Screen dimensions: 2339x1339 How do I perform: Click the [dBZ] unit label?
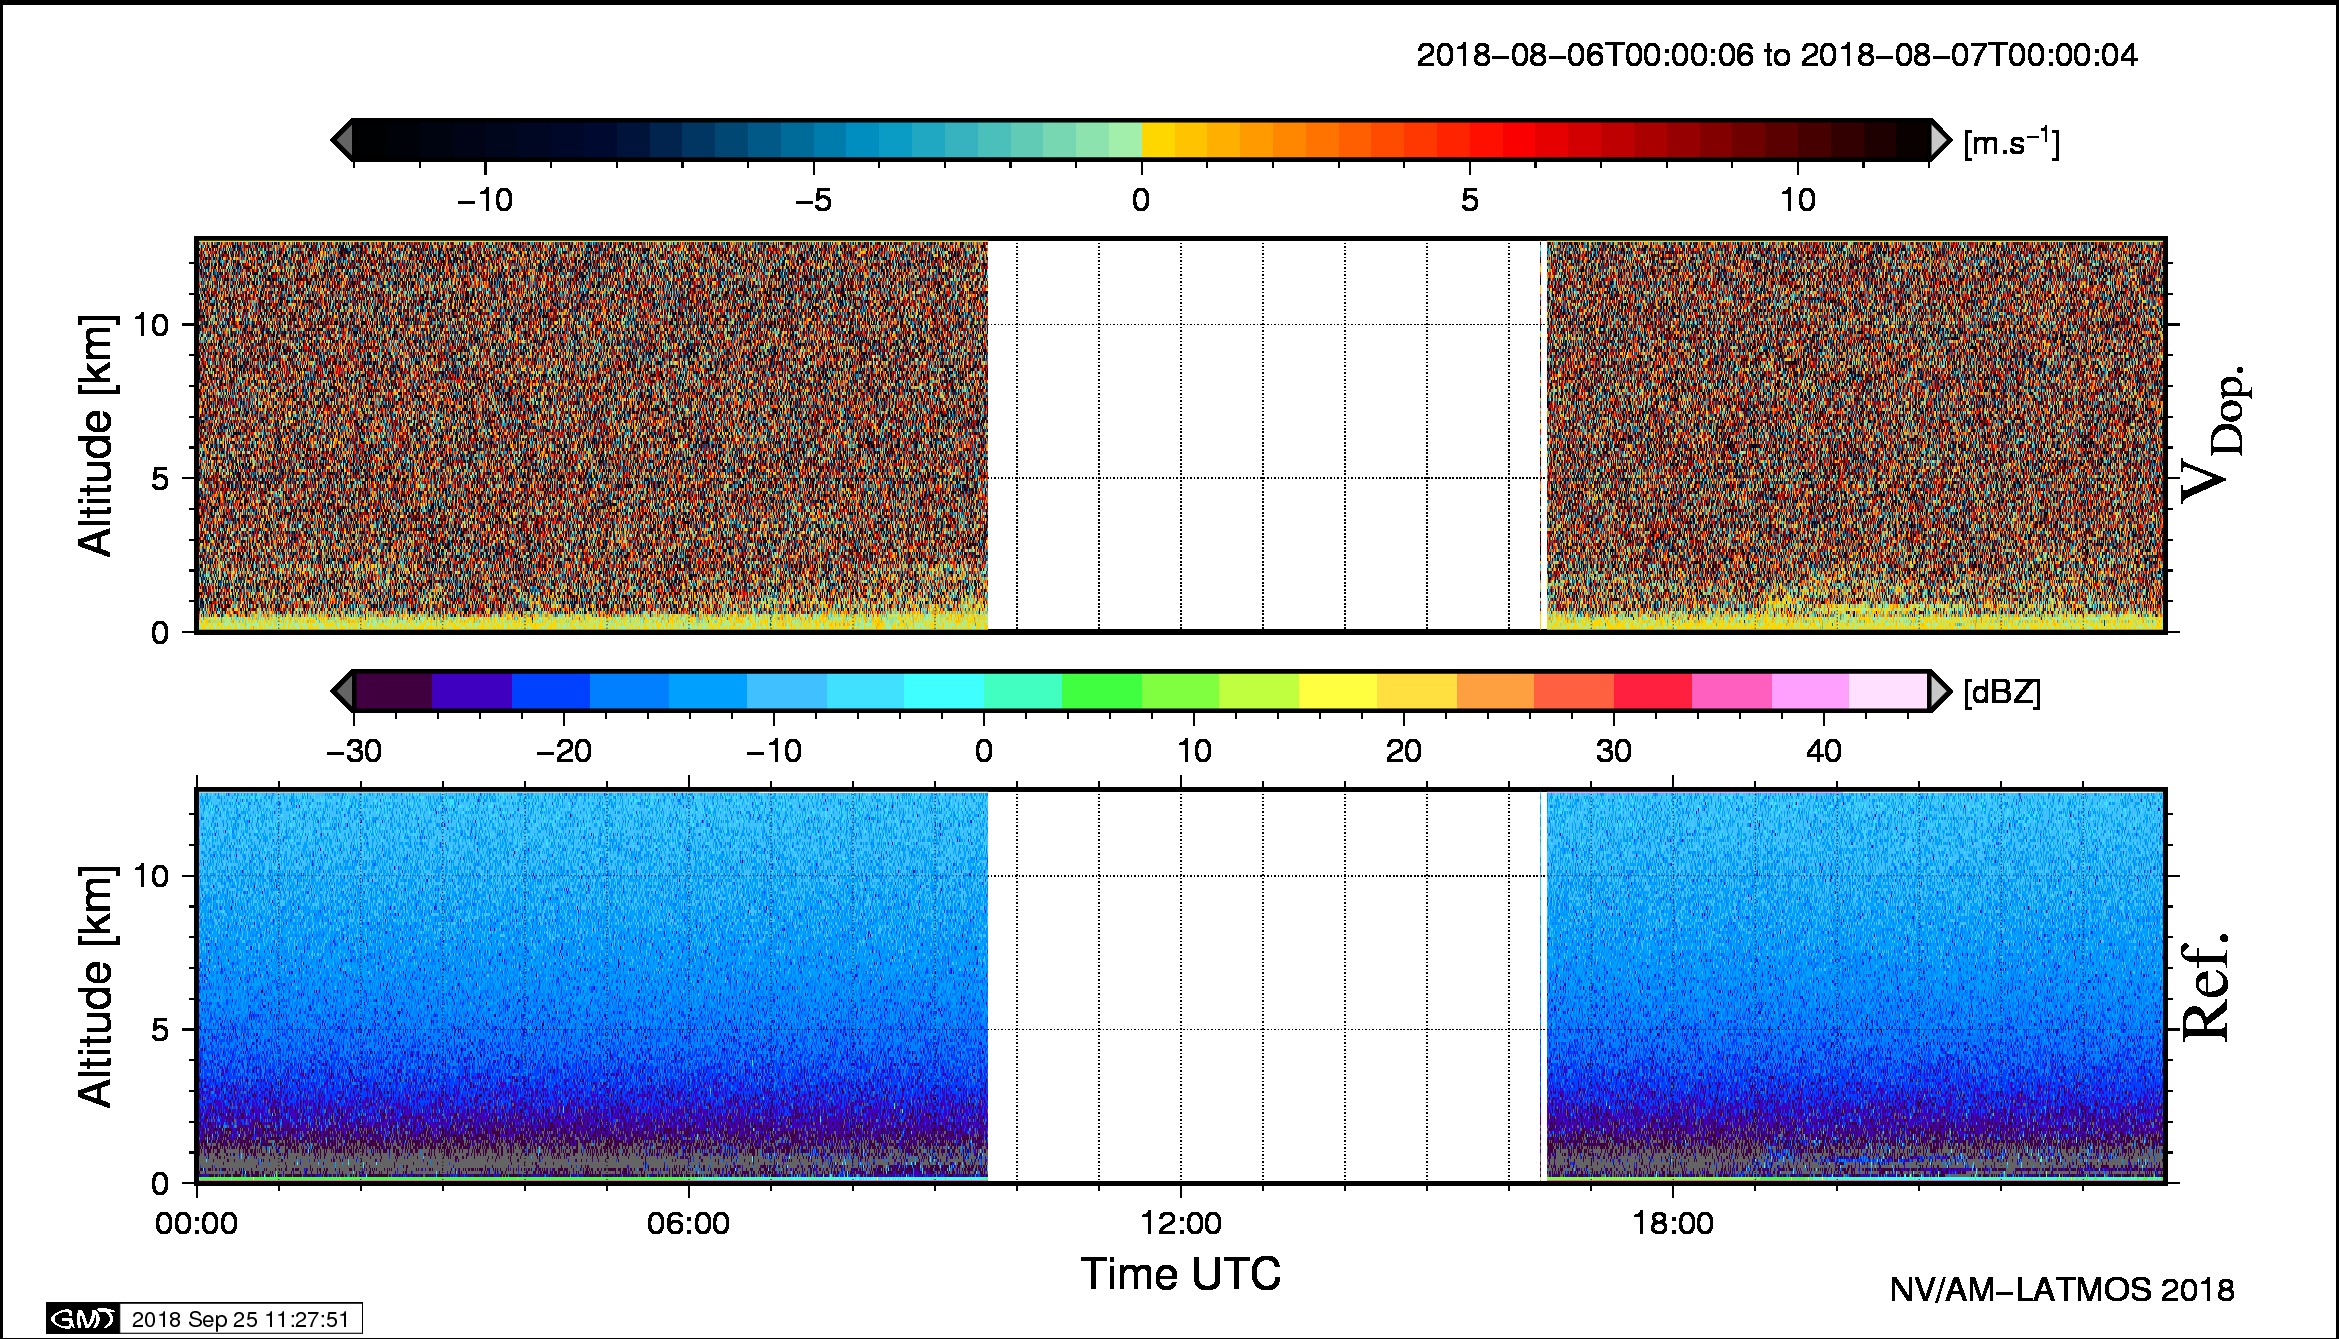click(2001, 692)
